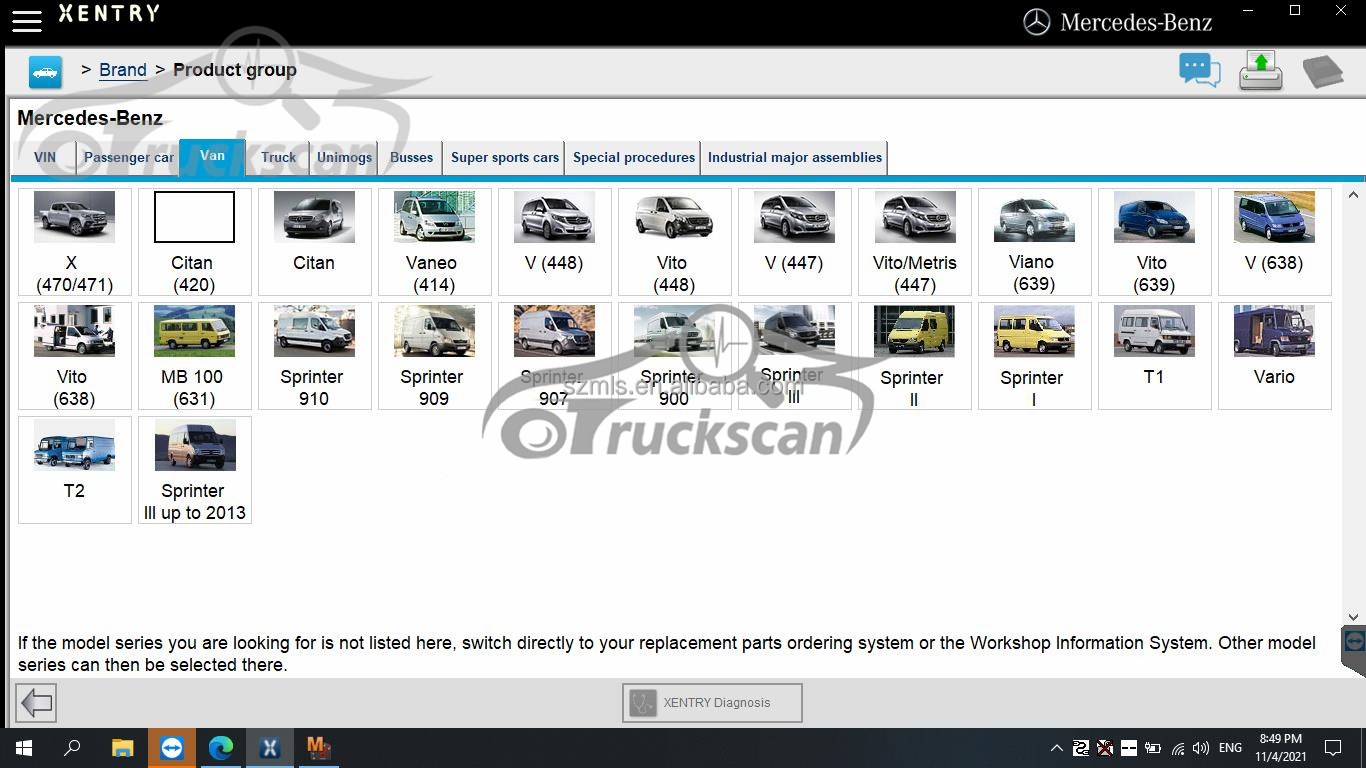Screen dimensions: 1366x768
Task: Choose the Vito (639) model
Action: (1155, 242)
